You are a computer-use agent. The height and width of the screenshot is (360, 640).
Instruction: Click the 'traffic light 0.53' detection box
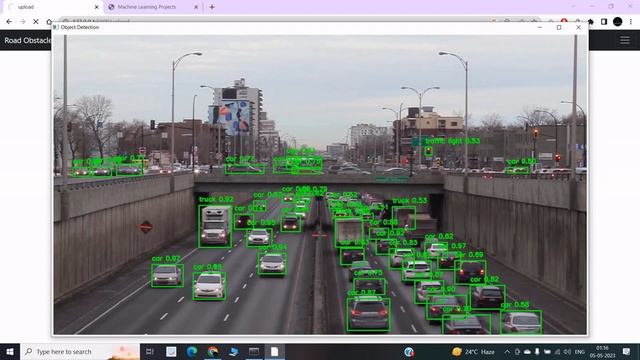tap(428, 151)
